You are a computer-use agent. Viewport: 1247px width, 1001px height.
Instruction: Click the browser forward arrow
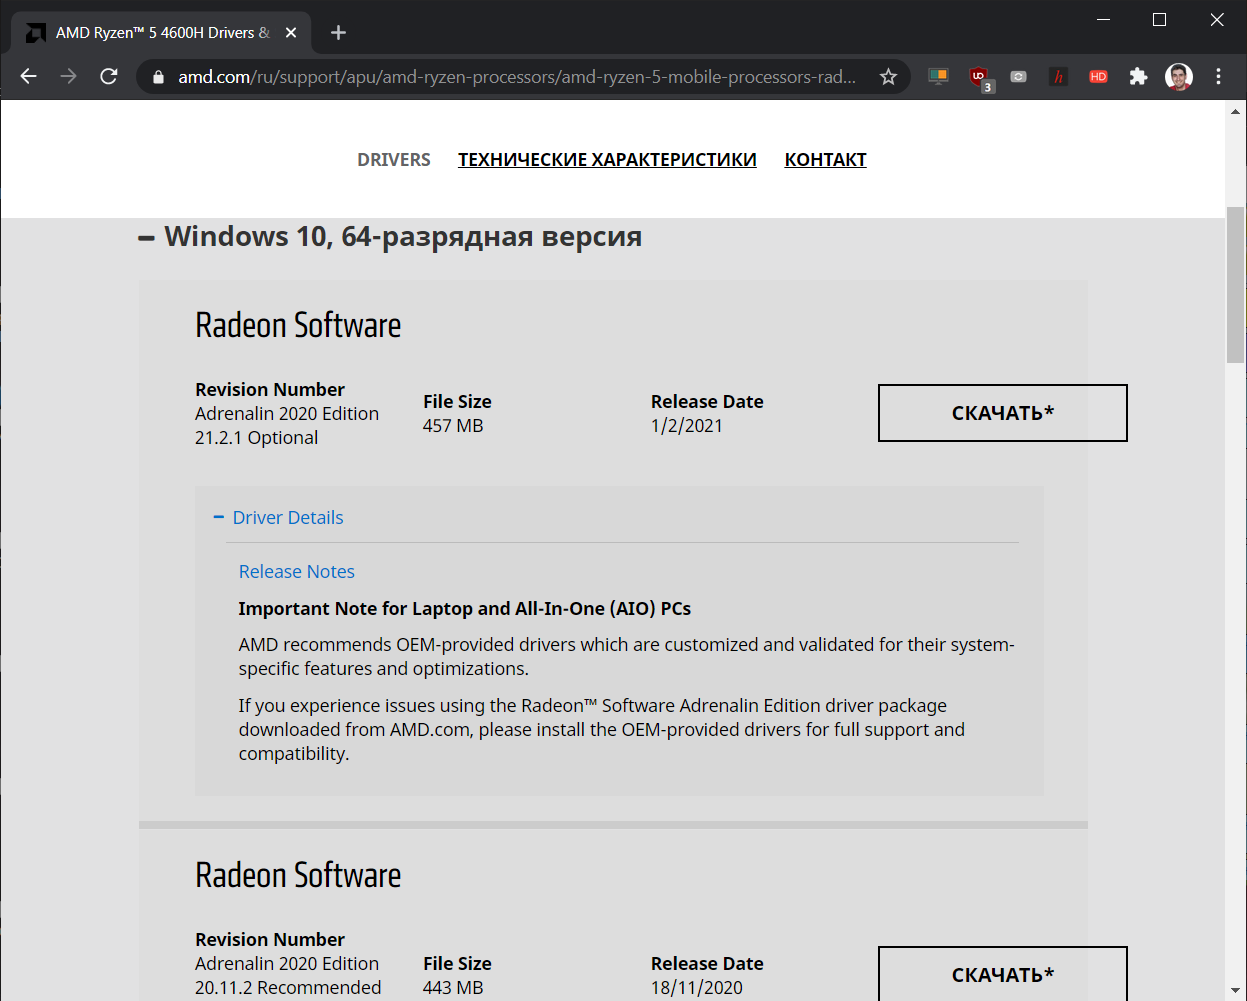pyautogui.click(x=68, y=77)
